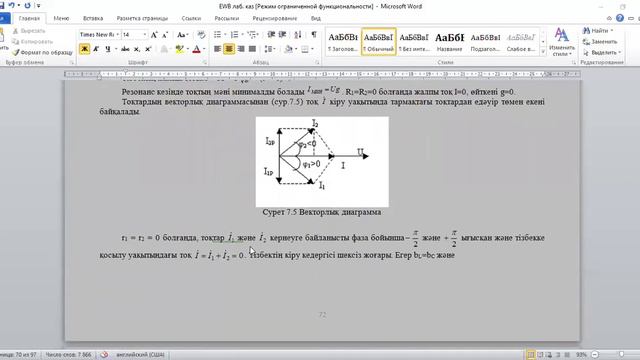Image resolution: width=640 pixels, height=360 pixels.
Task: Click Shading paint bucket icon
Action: [288, 49]
